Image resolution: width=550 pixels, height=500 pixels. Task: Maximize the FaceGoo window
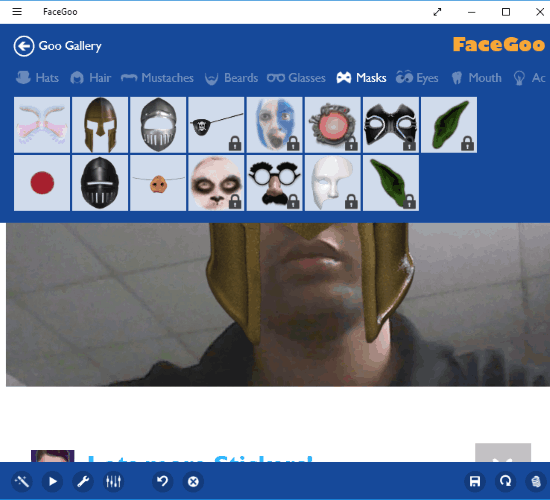[506, 12]
